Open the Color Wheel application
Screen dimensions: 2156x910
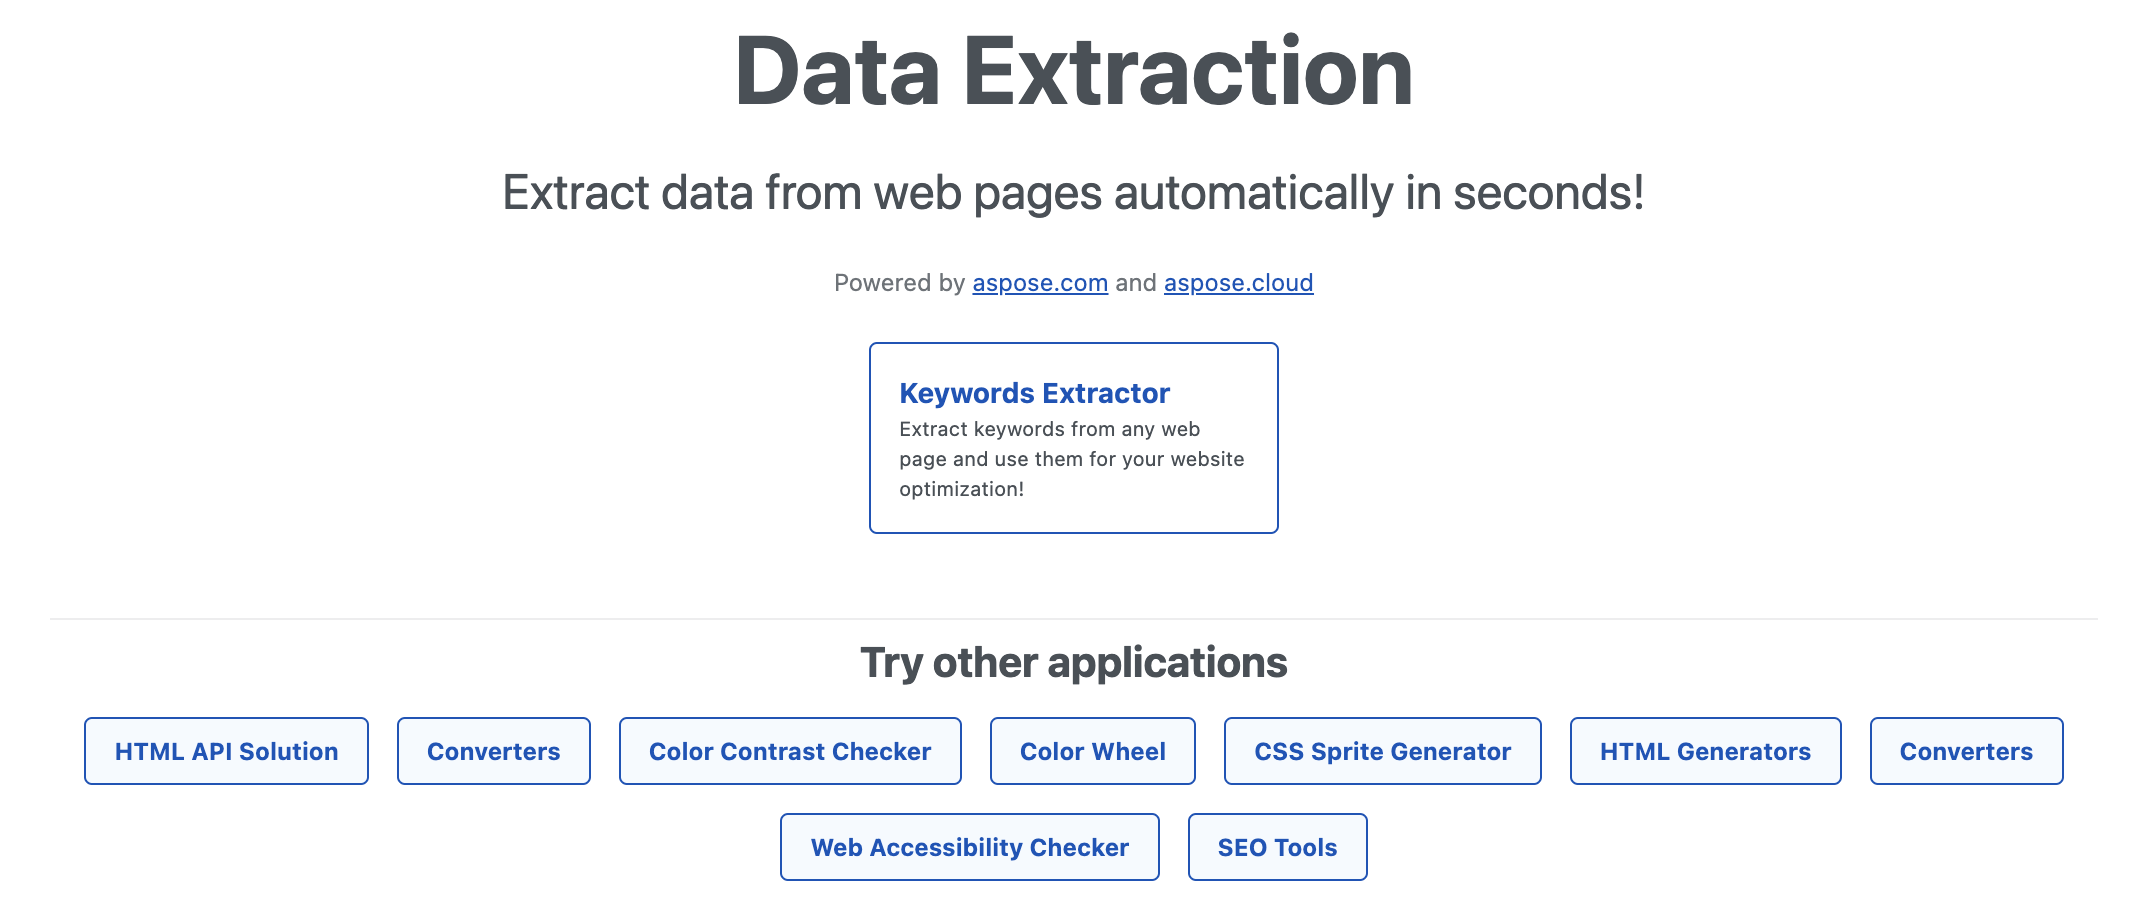coord(1092,751)
